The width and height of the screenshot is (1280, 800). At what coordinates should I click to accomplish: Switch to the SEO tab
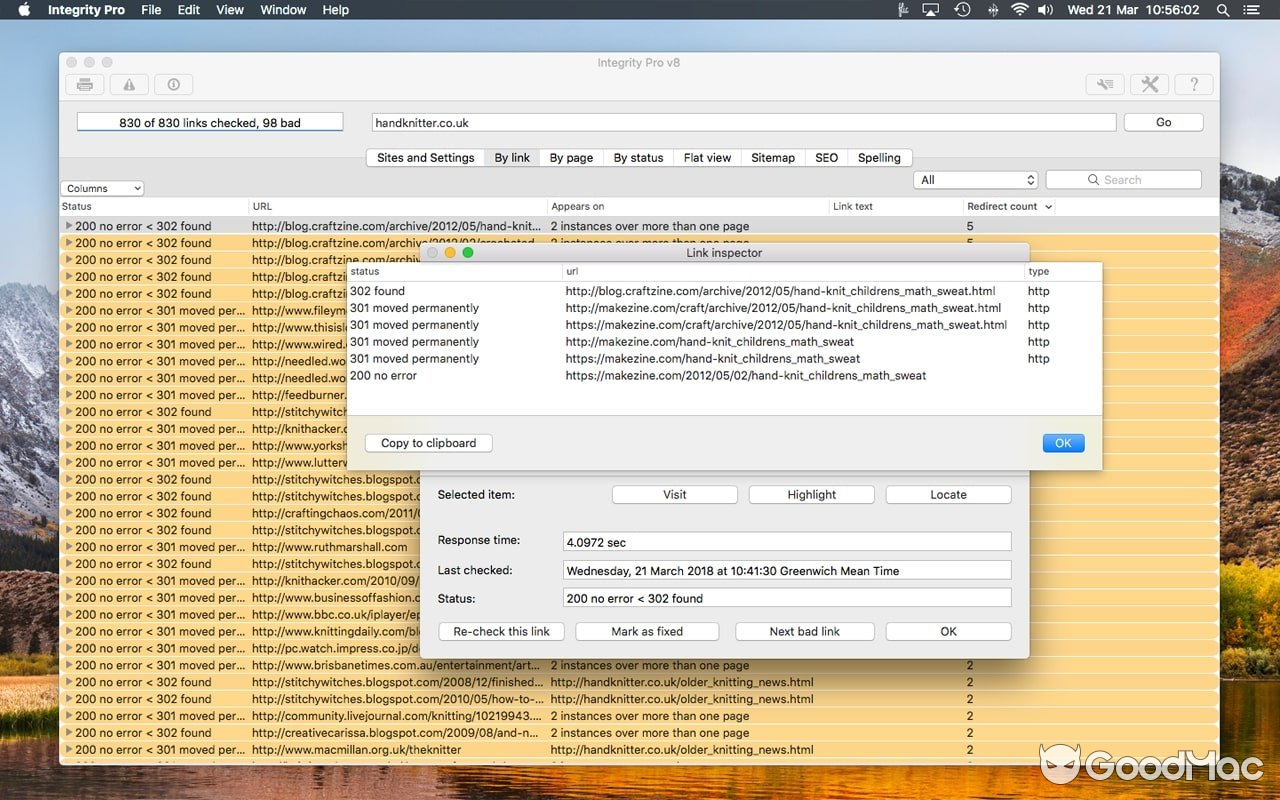(x=826, y=157)
